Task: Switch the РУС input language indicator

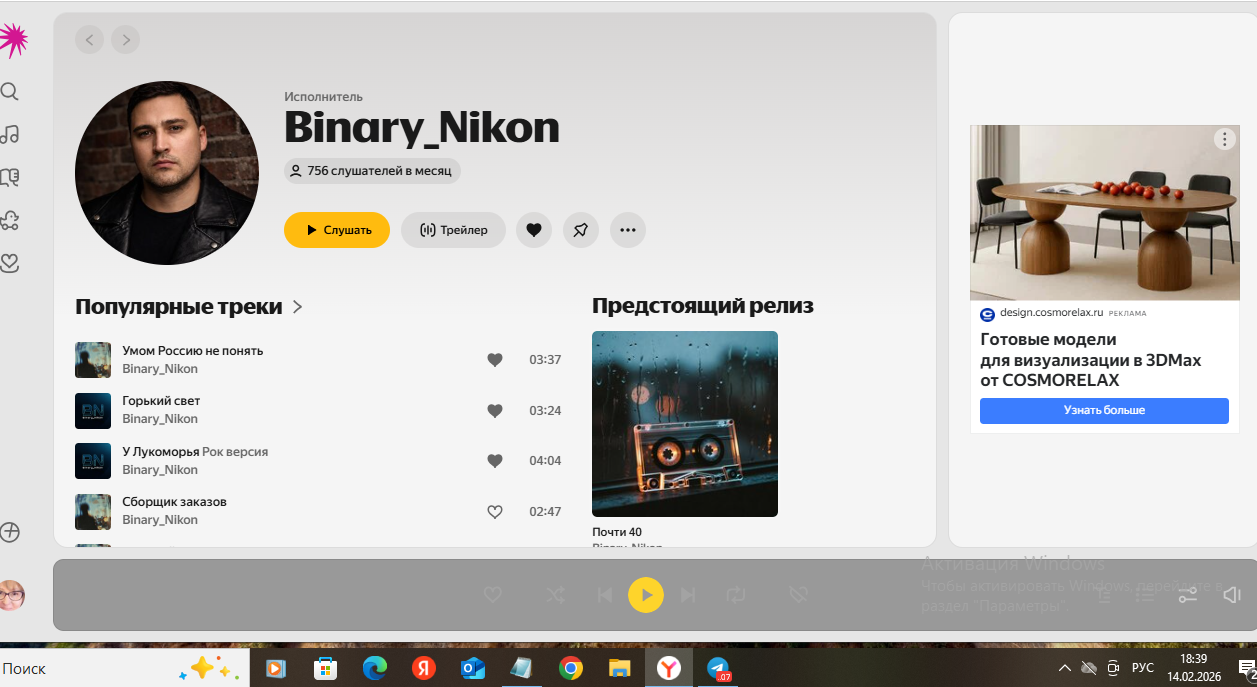Action: pos(1142,668)
